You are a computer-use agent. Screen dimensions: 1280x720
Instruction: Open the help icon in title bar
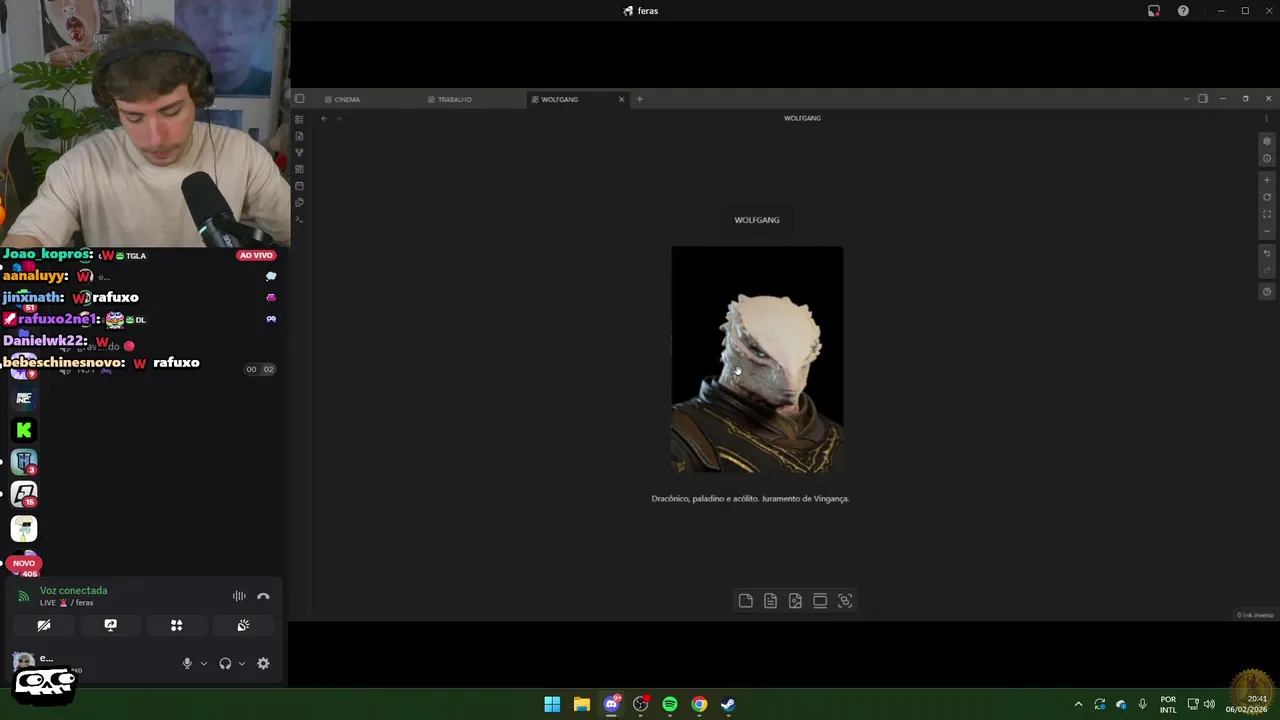[x=1183, y=11]
